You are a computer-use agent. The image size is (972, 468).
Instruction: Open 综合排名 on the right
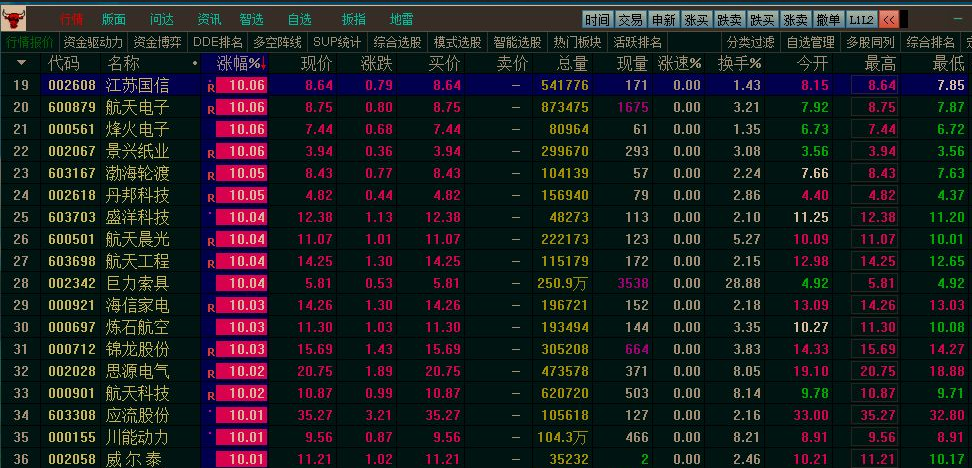tap(930, 42)
